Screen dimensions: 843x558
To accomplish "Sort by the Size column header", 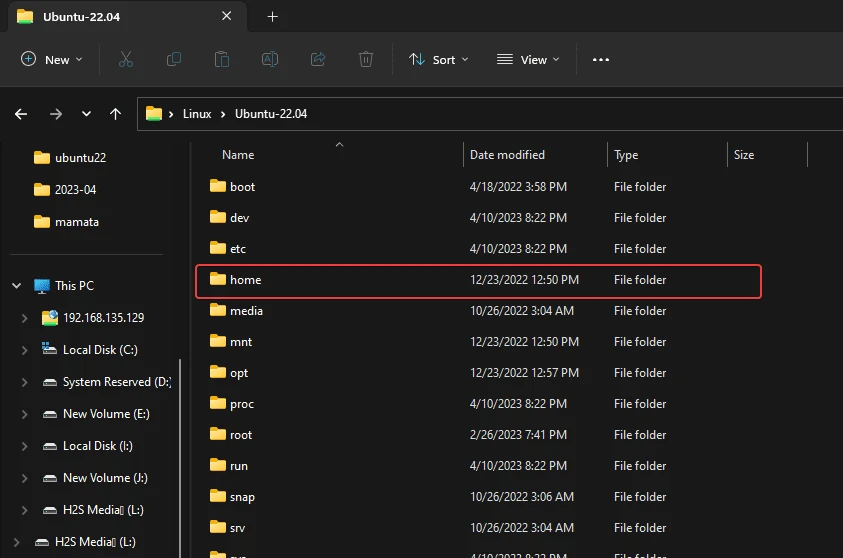I will (744, 155).
